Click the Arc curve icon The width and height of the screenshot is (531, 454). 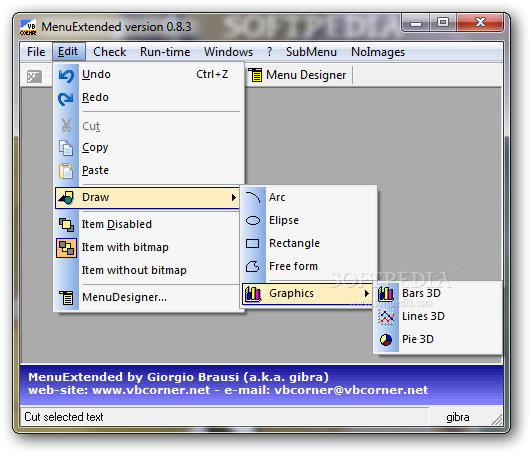click(x=253, y=197)
